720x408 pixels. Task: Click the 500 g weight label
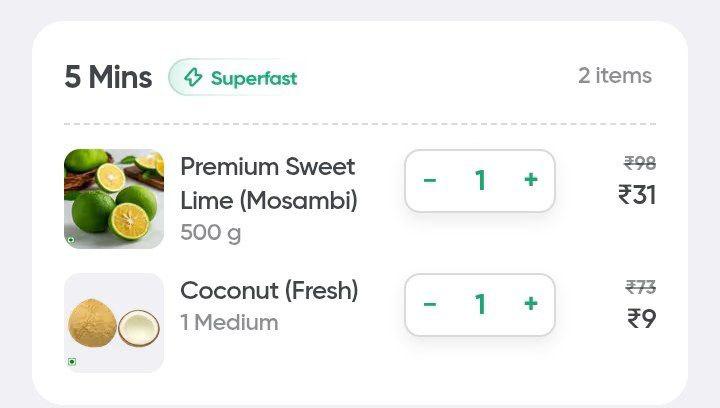[x=210, y=233]
